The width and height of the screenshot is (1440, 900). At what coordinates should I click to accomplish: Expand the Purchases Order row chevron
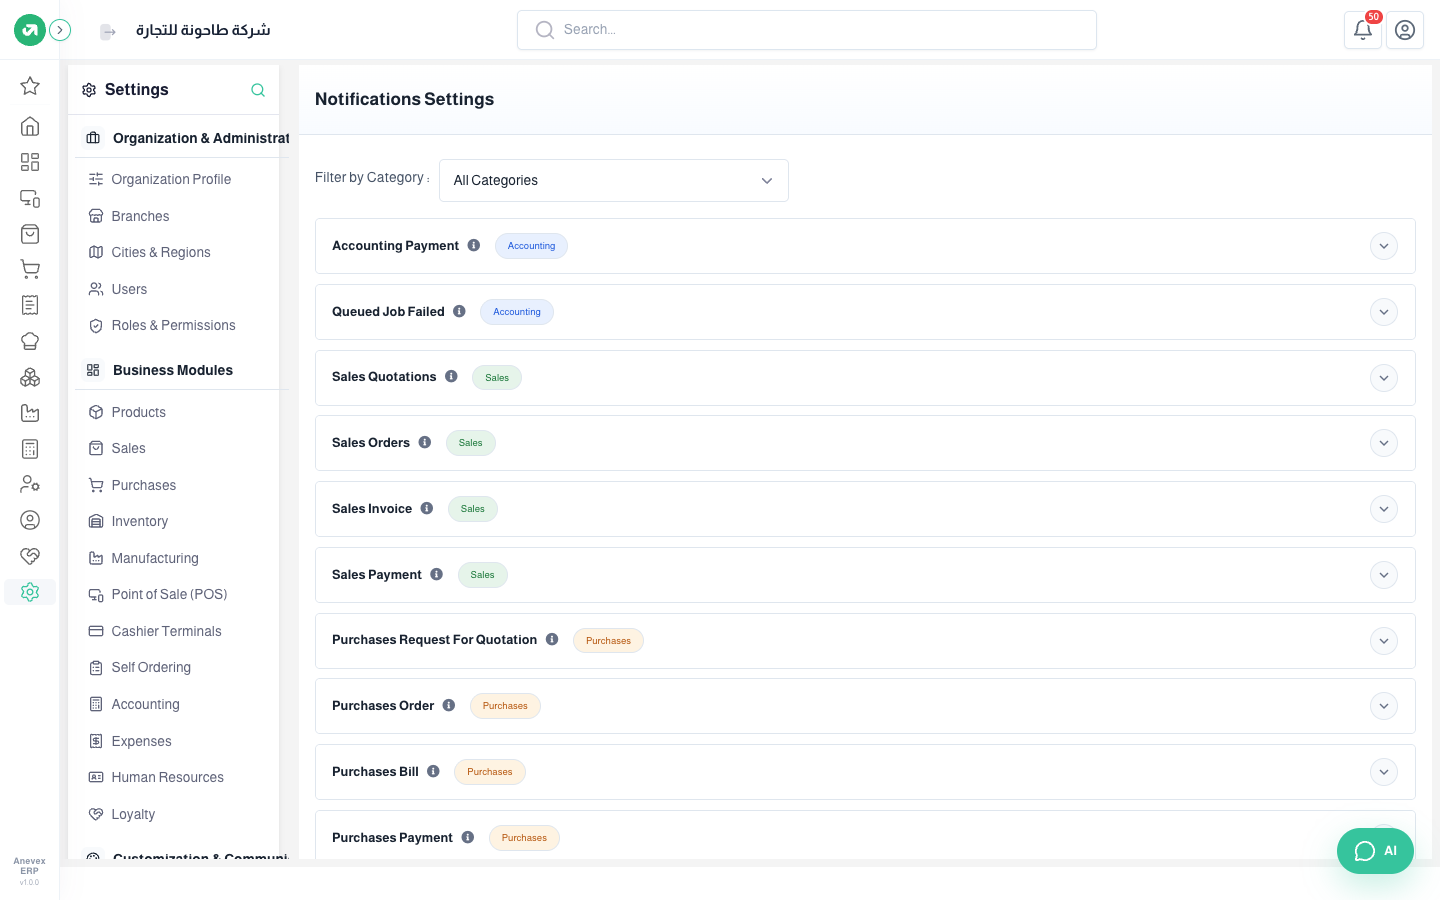(1384, 706)
